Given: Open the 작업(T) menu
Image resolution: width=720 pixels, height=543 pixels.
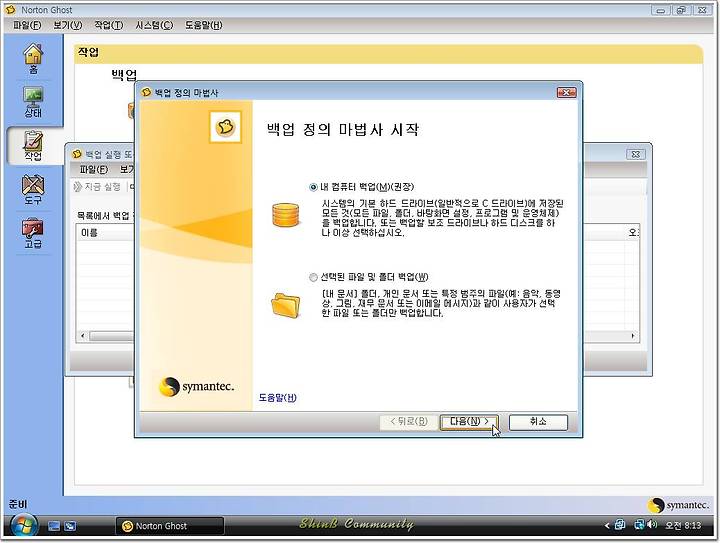Looking at the screenshot, I should pos(109,25).
